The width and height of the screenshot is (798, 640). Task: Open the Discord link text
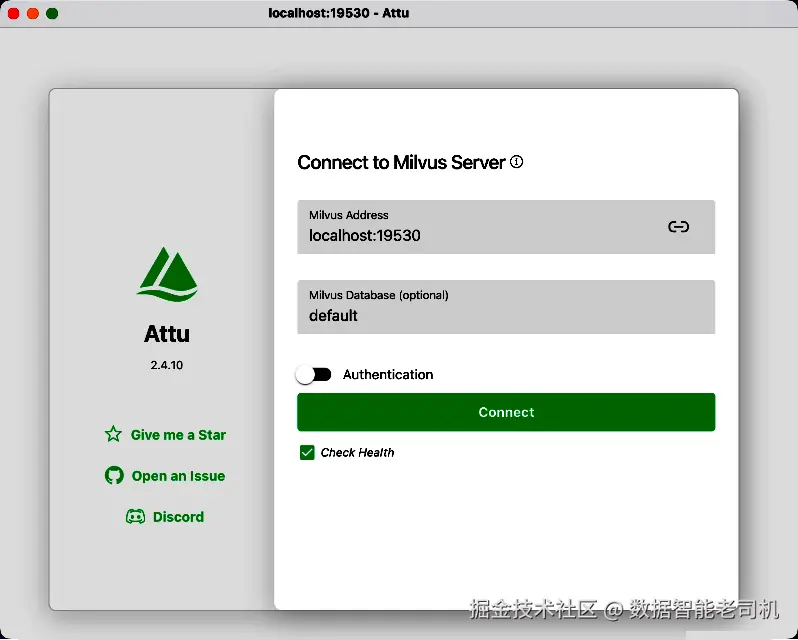tap(178, 517)
